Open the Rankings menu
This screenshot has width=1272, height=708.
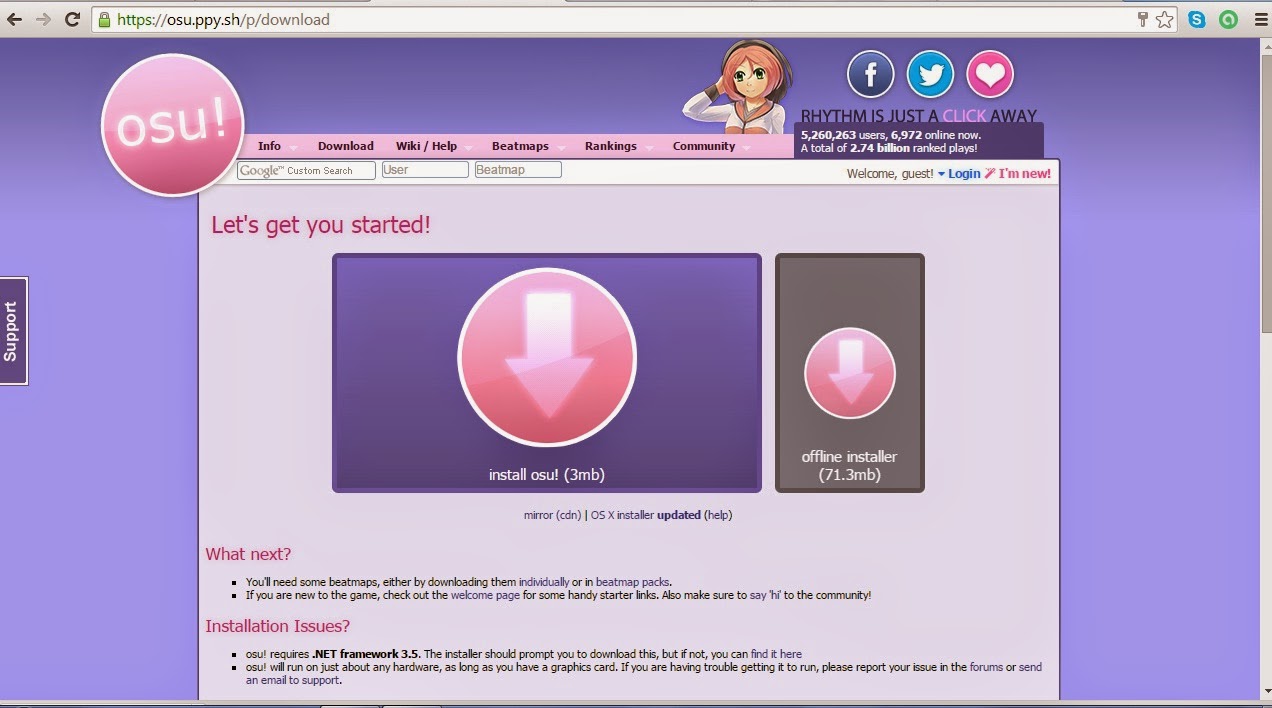[x=610, y=146]
